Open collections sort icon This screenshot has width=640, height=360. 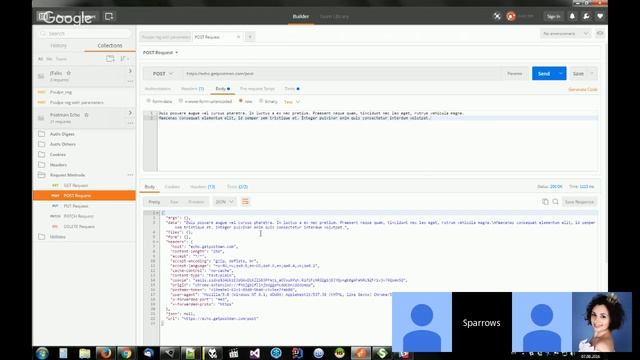click(124, 59)
